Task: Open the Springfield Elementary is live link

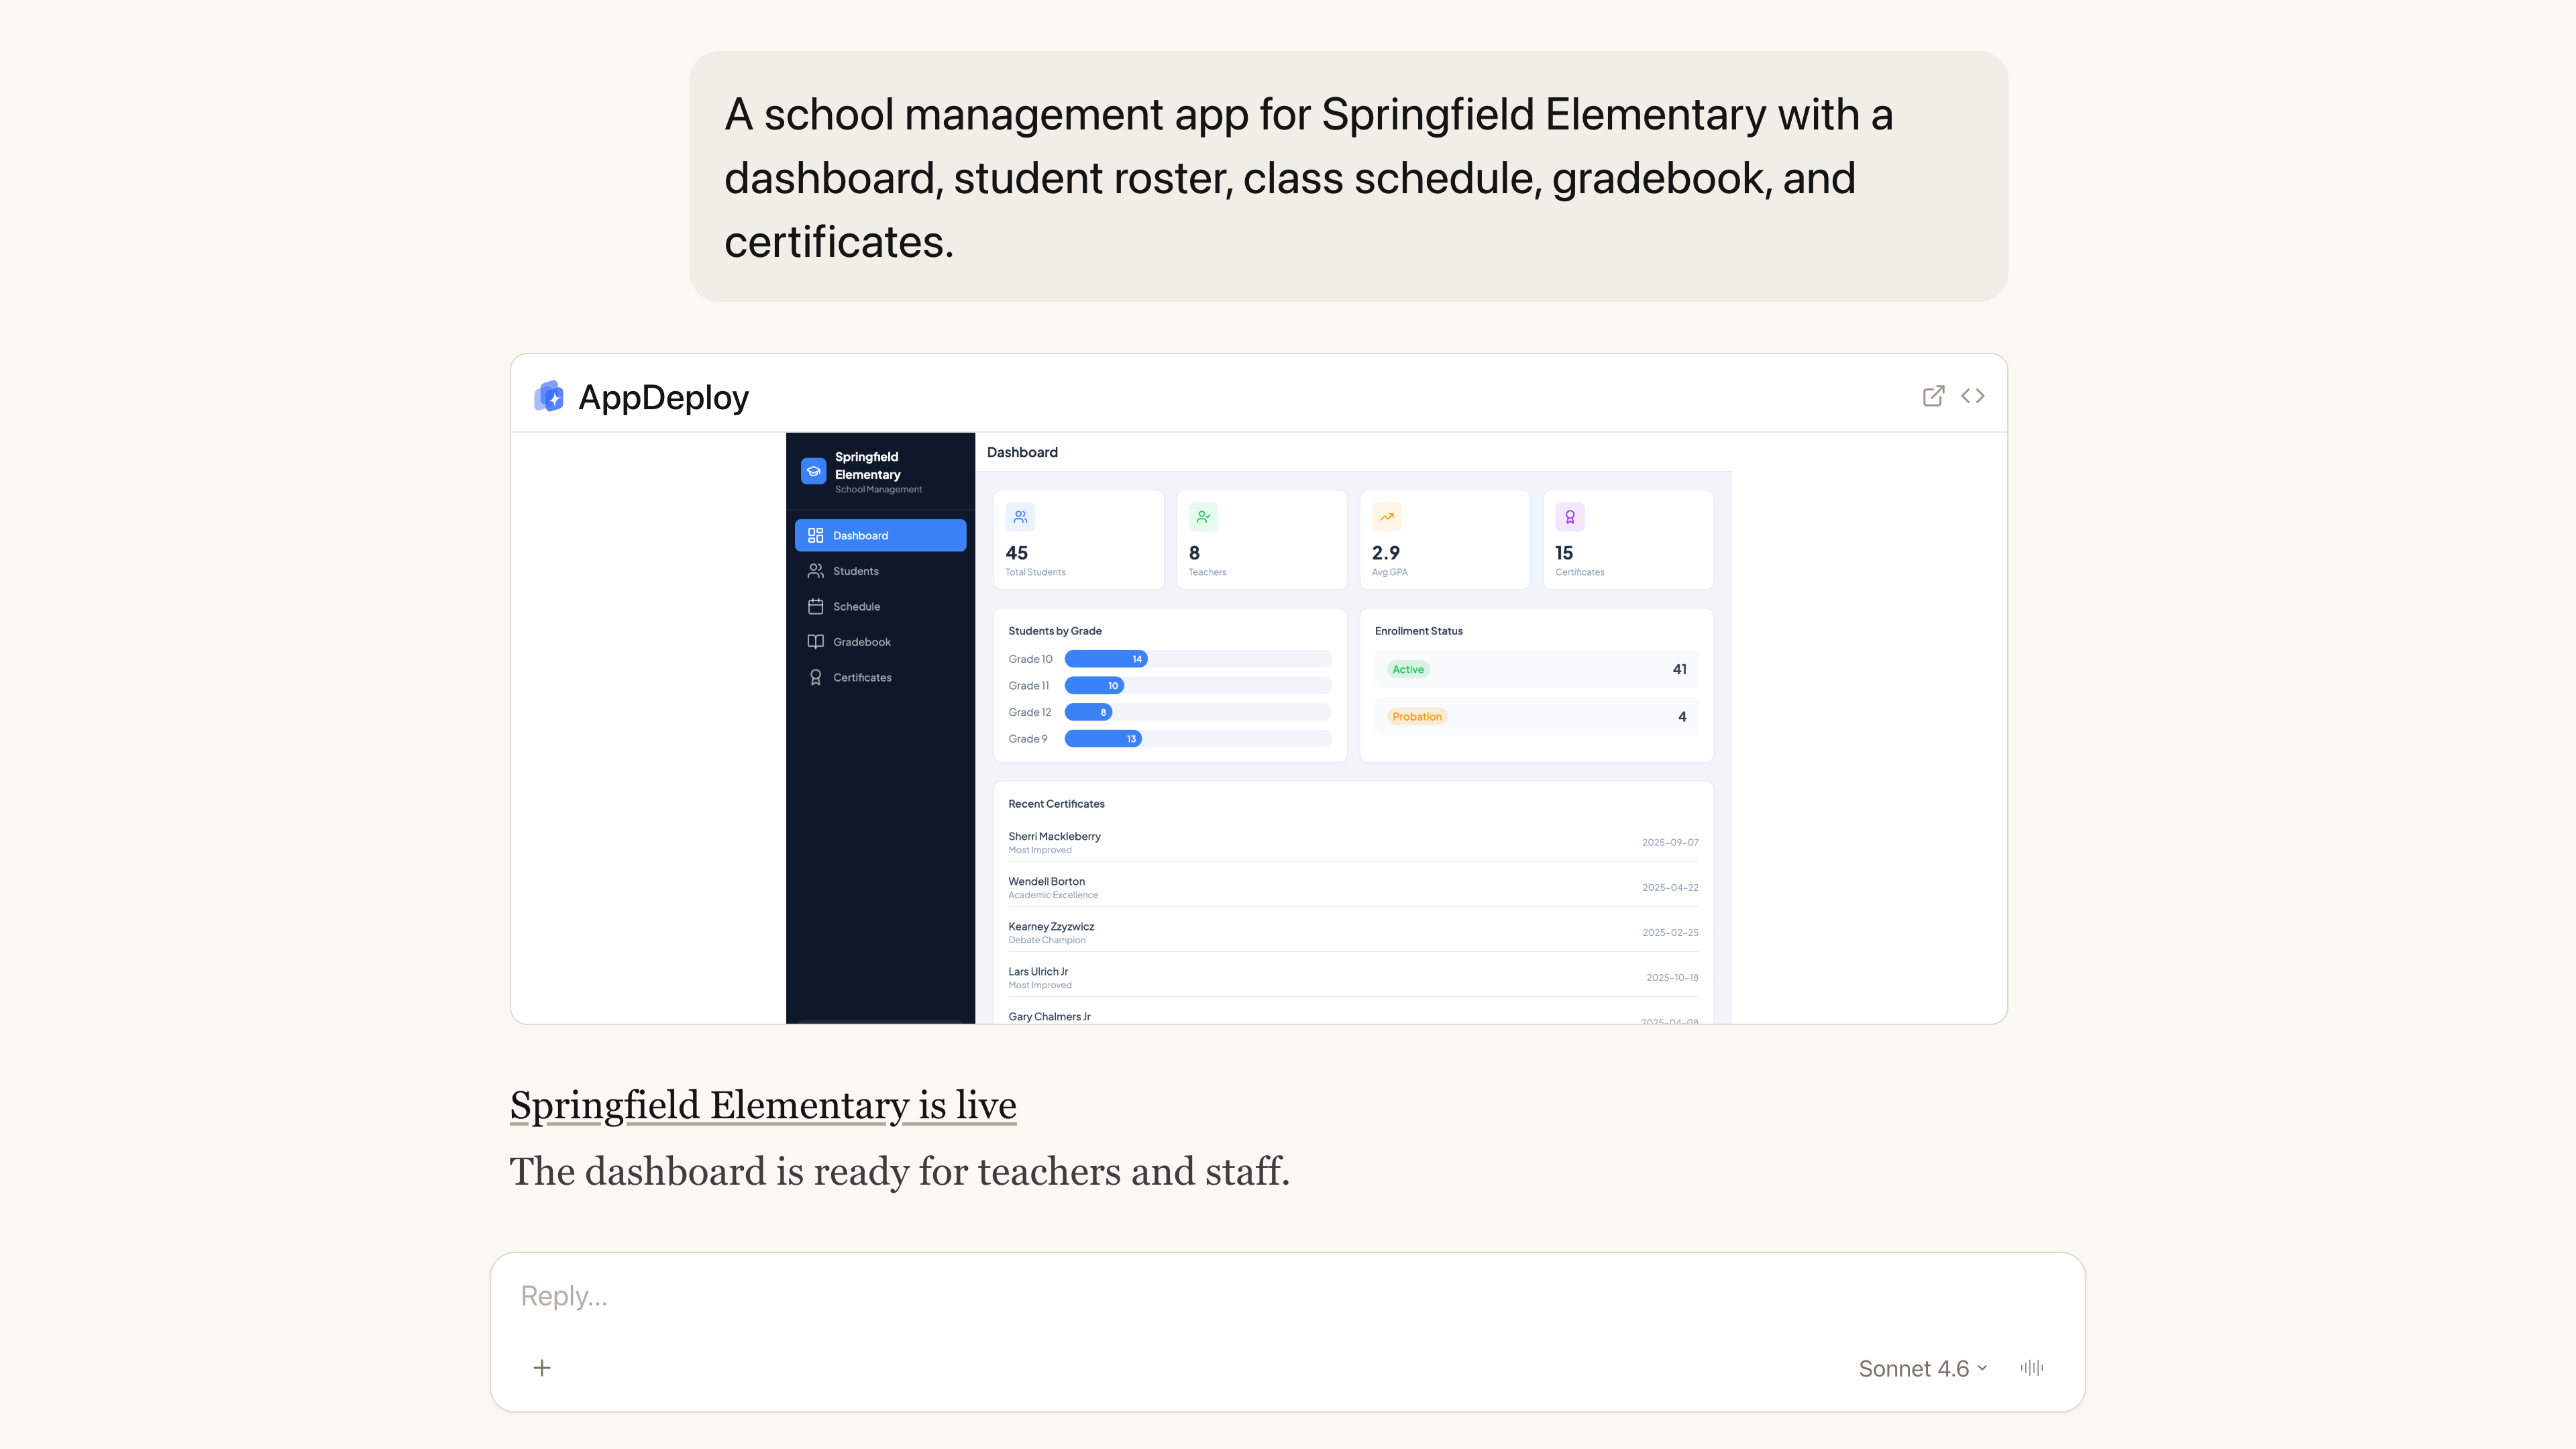Action: [763, 1105]
